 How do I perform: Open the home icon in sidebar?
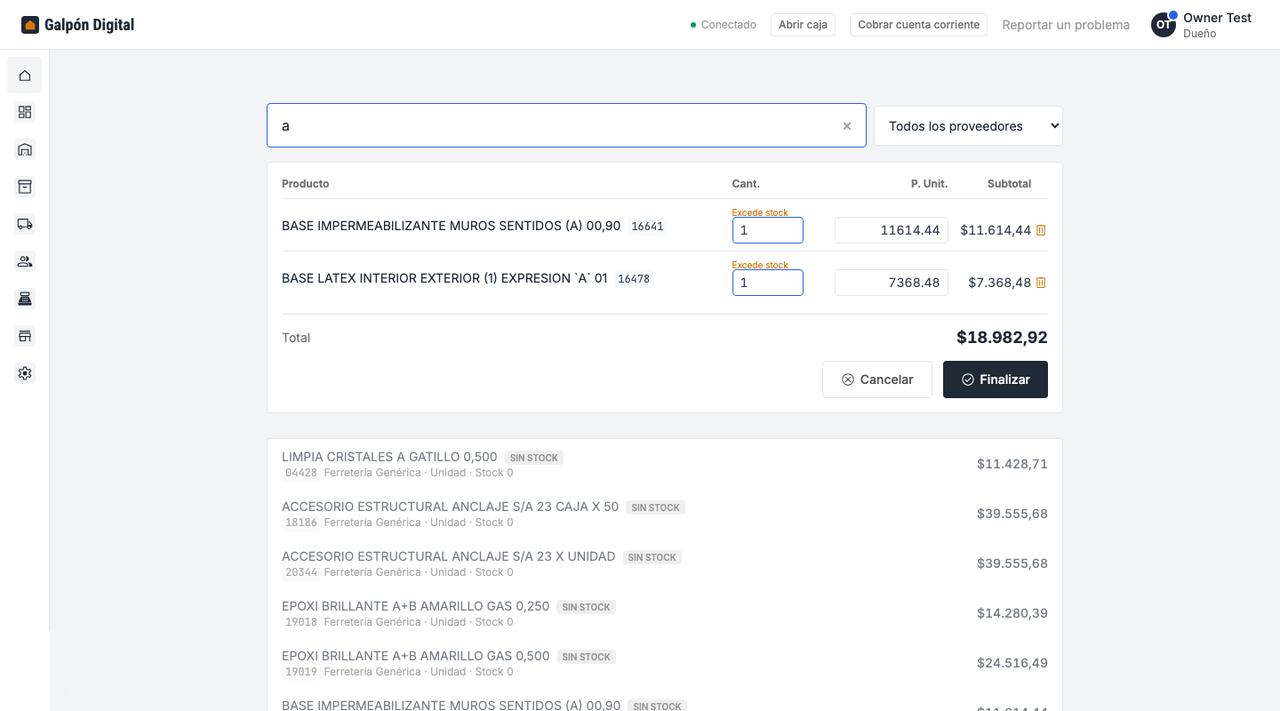(25, 75)
